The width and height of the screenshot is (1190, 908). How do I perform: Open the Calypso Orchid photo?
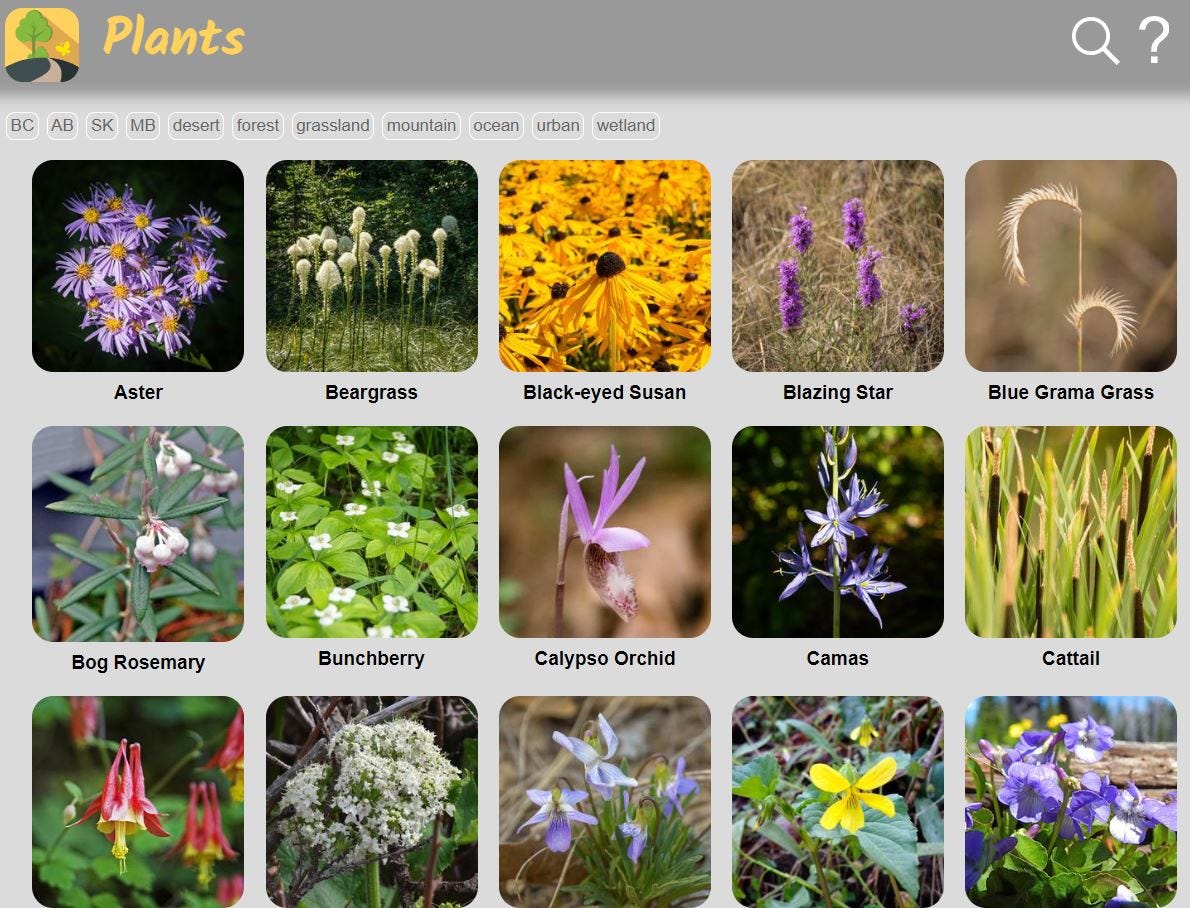pos(605,531)
